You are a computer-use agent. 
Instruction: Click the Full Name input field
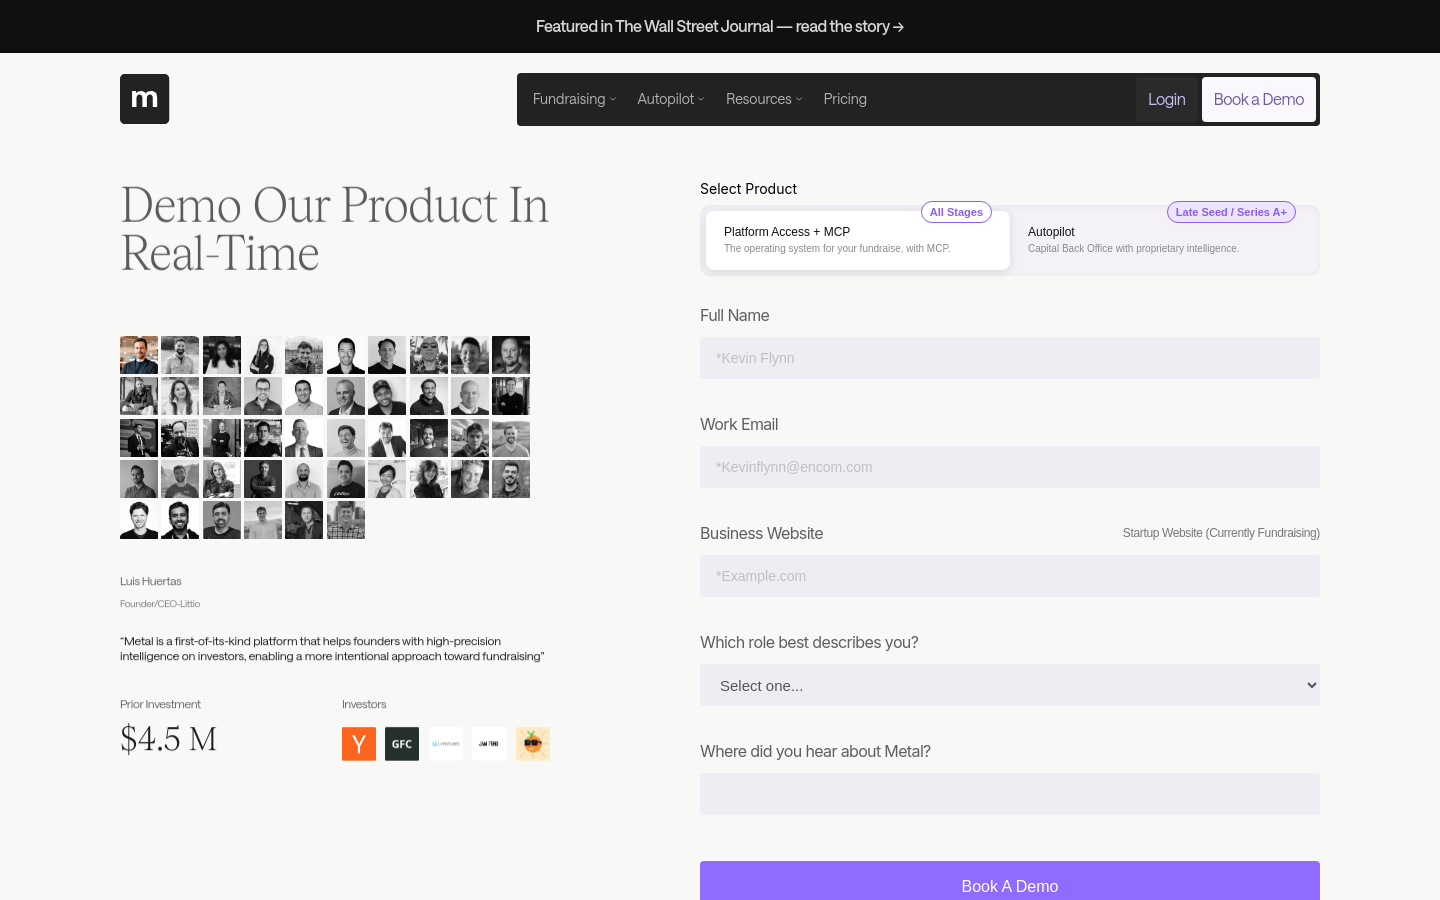click(1010, 358)
